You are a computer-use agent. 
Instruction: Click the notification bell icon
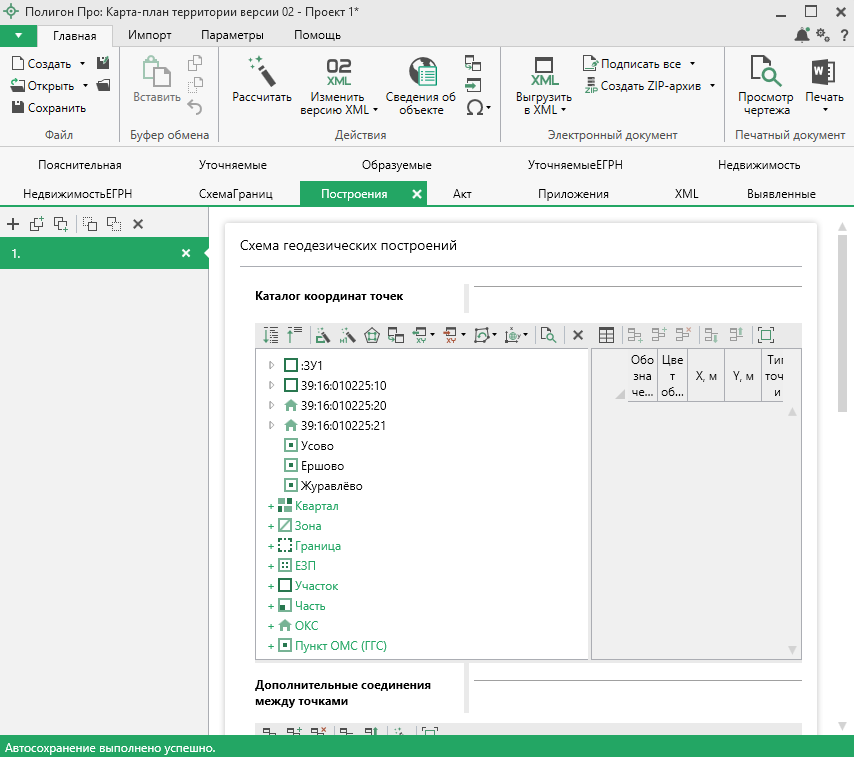(x=802, y=35)
